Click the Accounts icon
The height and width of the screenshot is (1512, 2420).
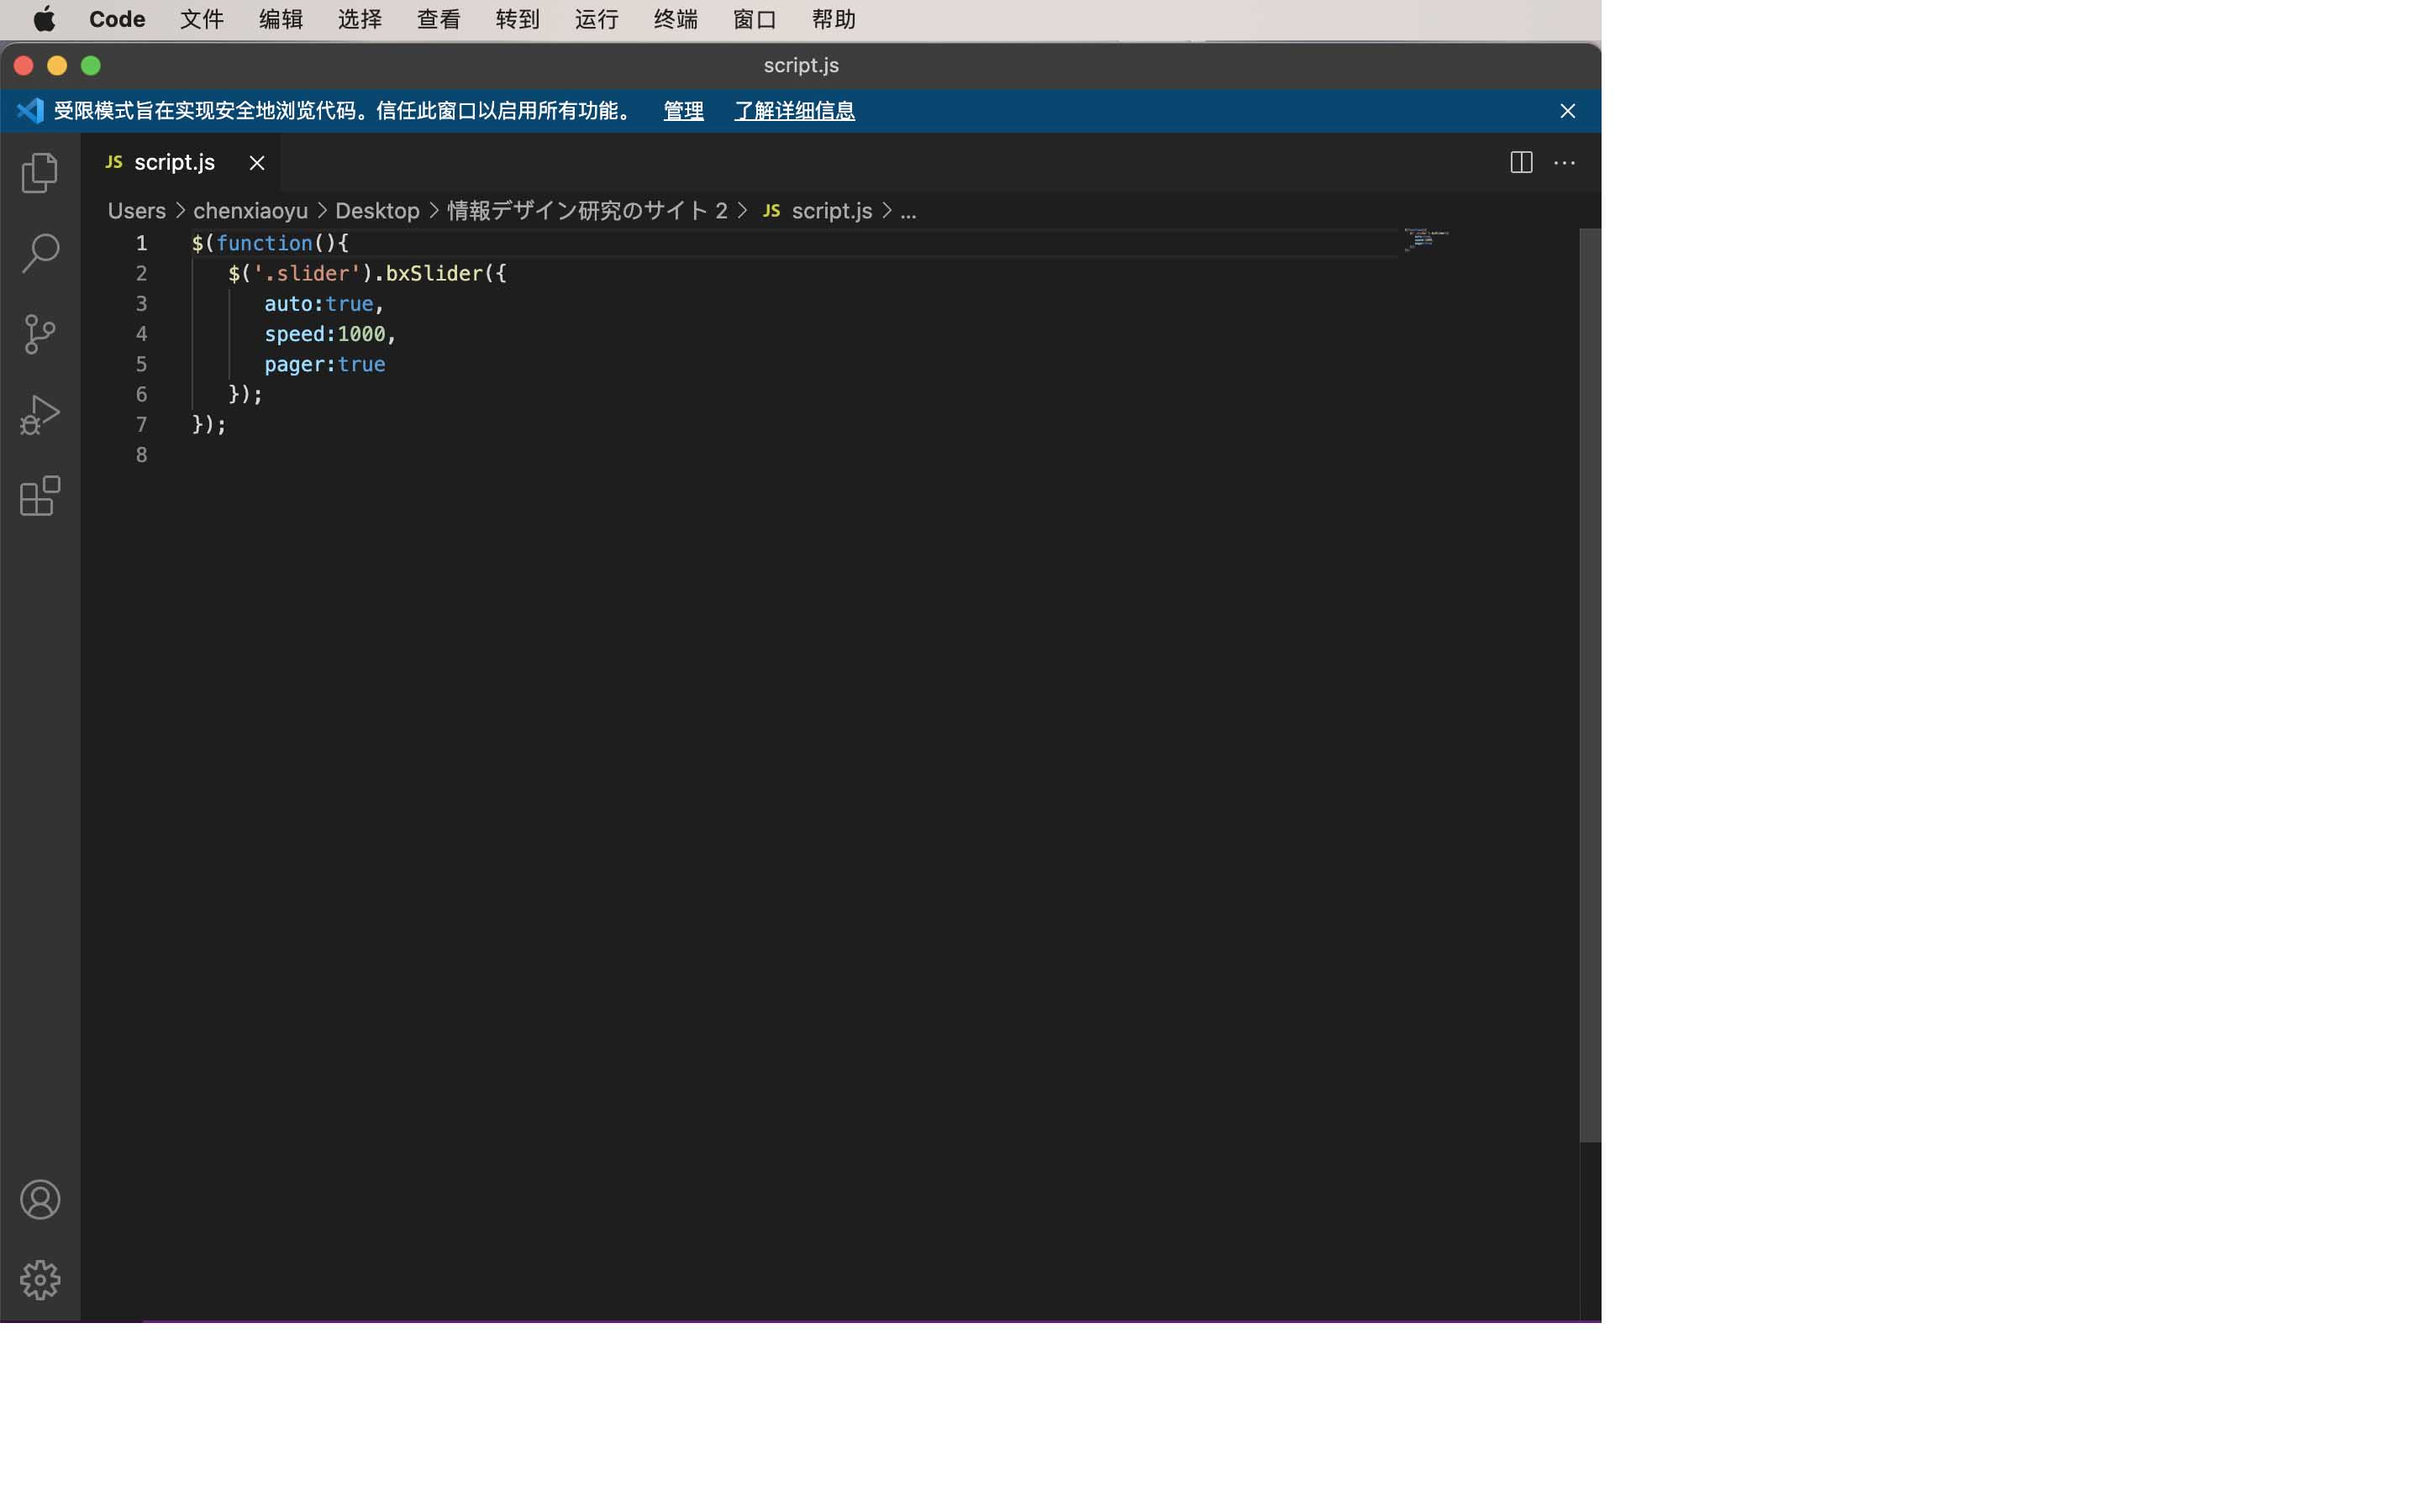click(x=40, y=1199)
